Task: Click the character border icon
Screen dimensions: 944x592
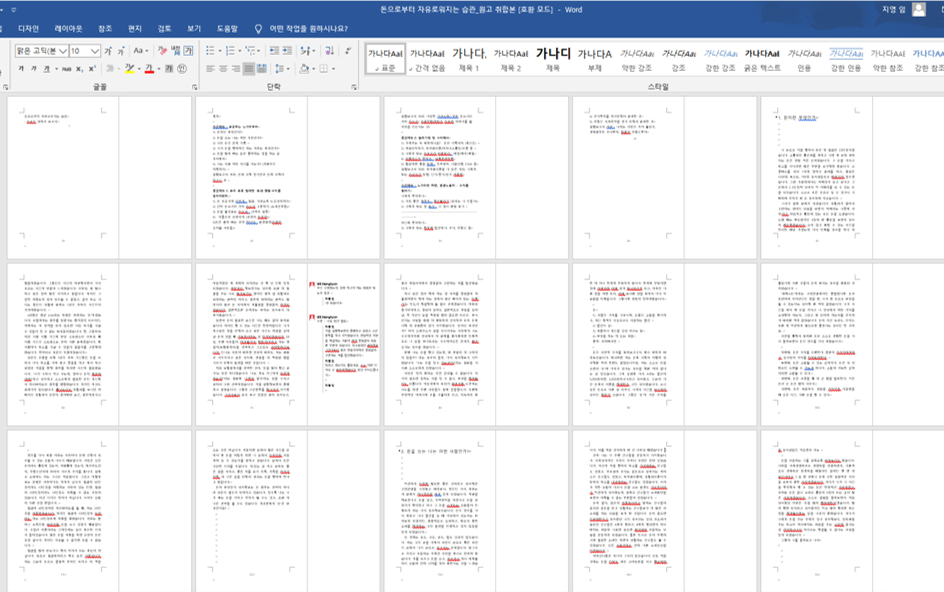Action: click(x=188, y=51)
